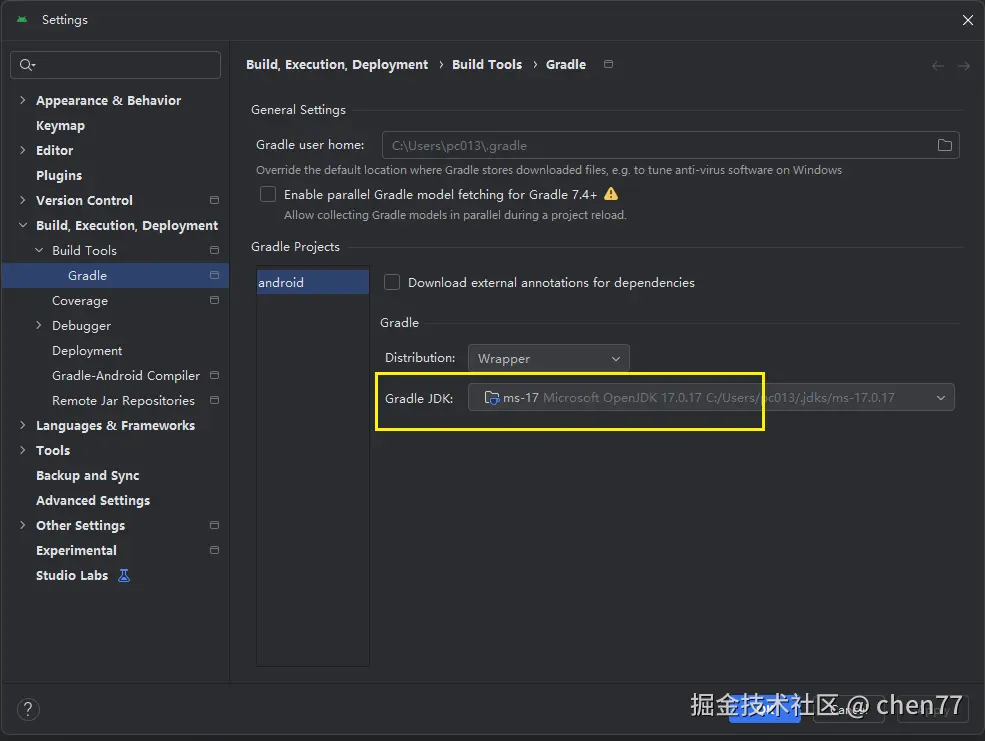
Task: Open Remote Jar Repositories settings
Action: point(123,400)
